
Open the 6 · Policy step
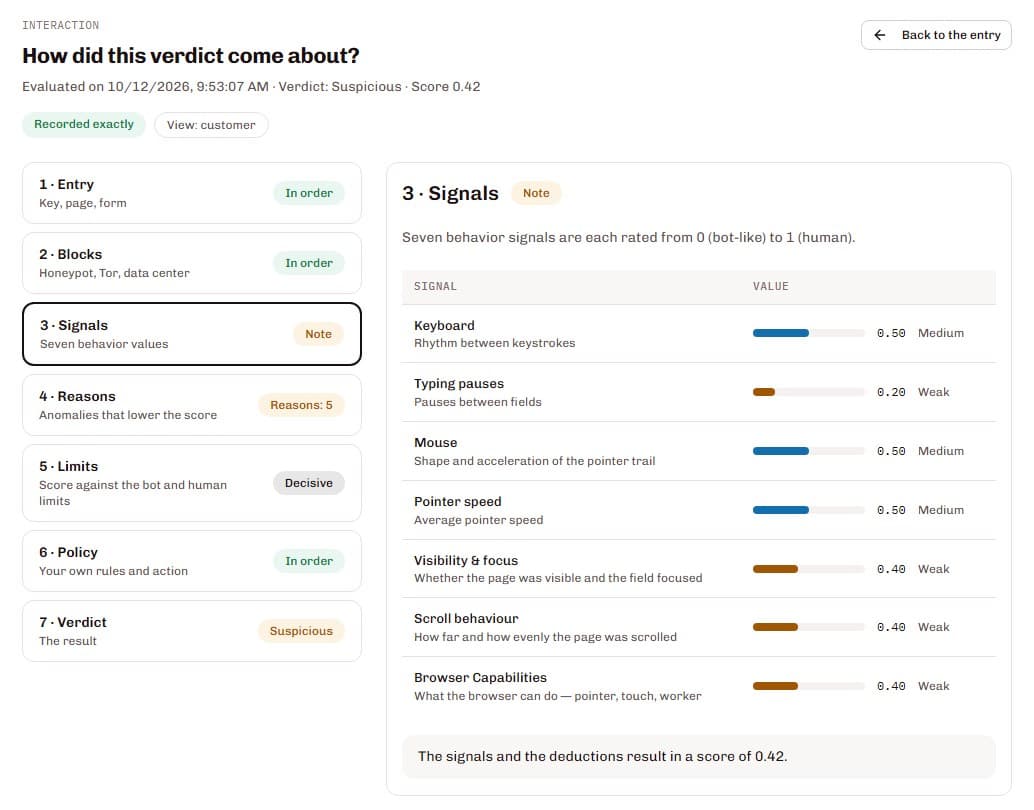(x=192, y=561)
